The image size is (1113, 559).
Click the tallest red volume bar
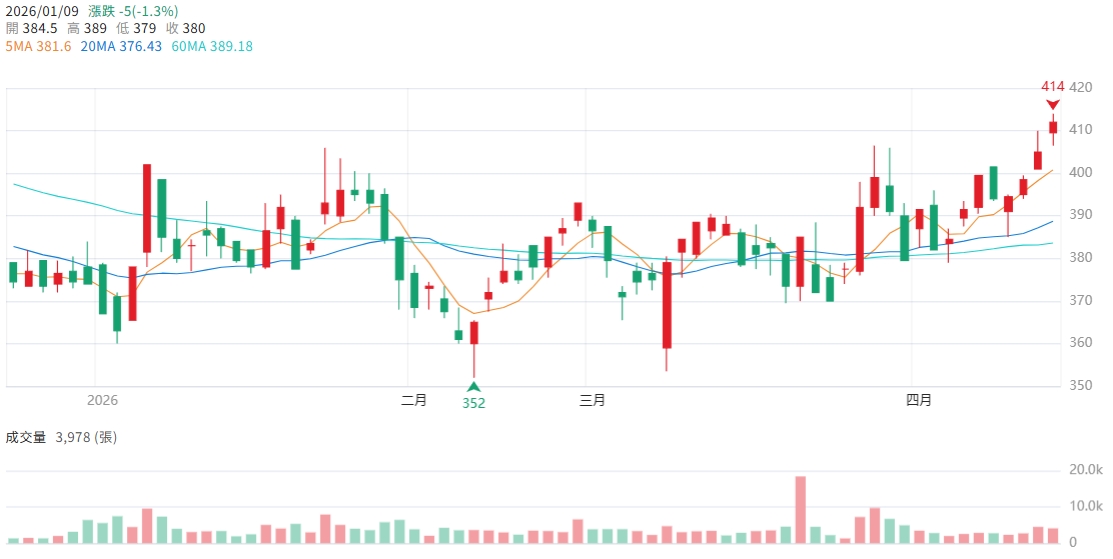pyautogui.click(x=800, y=510)
